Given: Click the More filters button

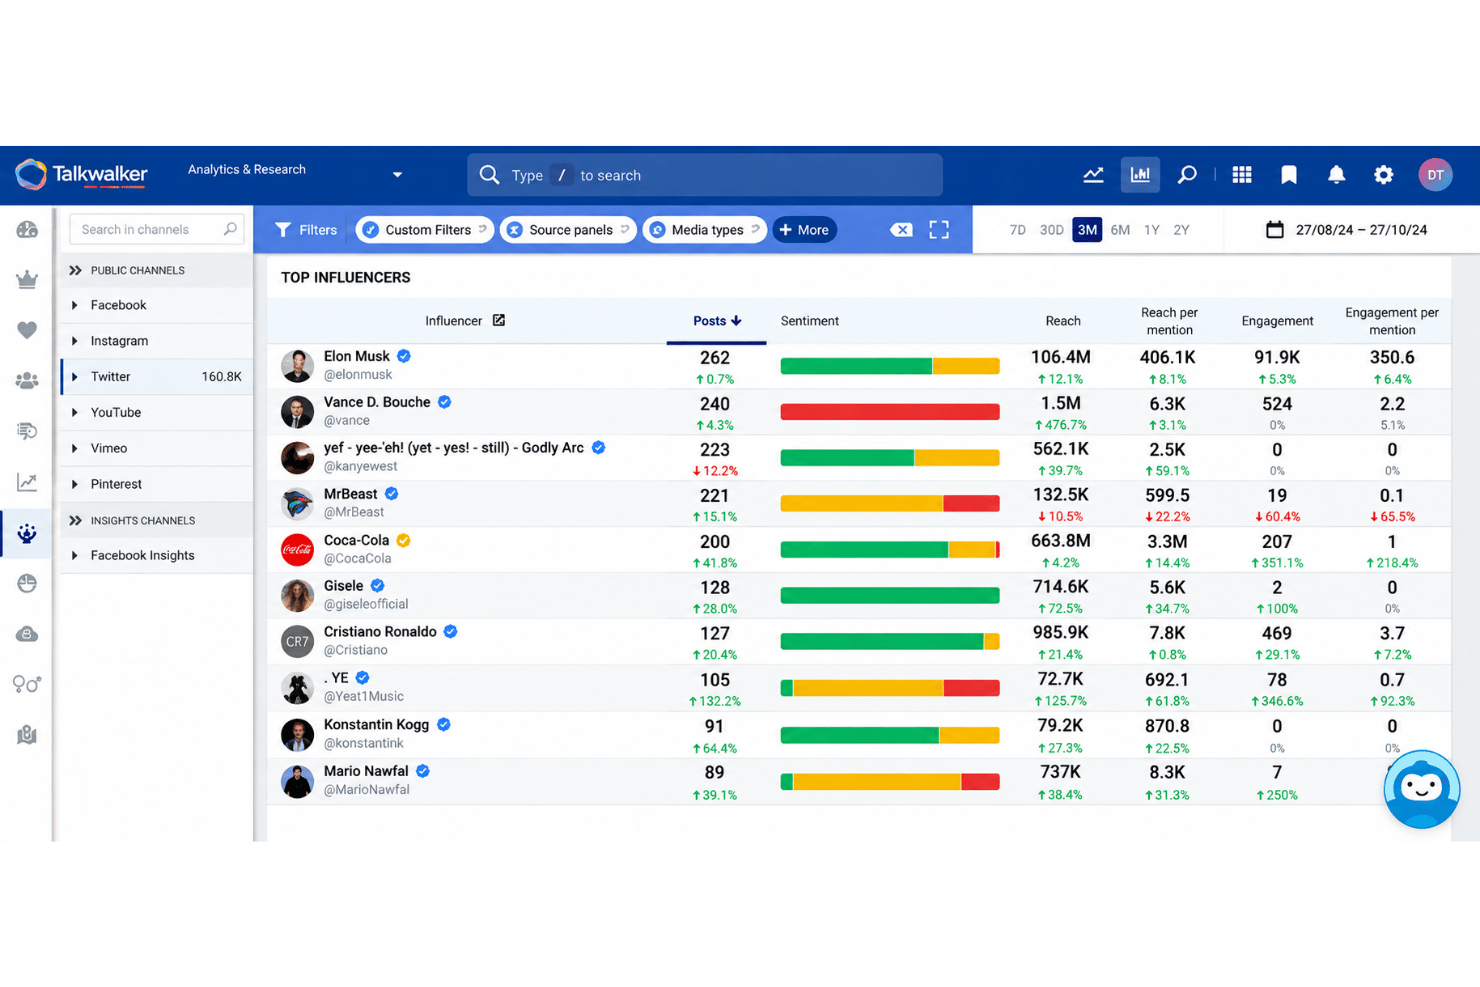Looking at the screenshot, I should tap(804, 230).
